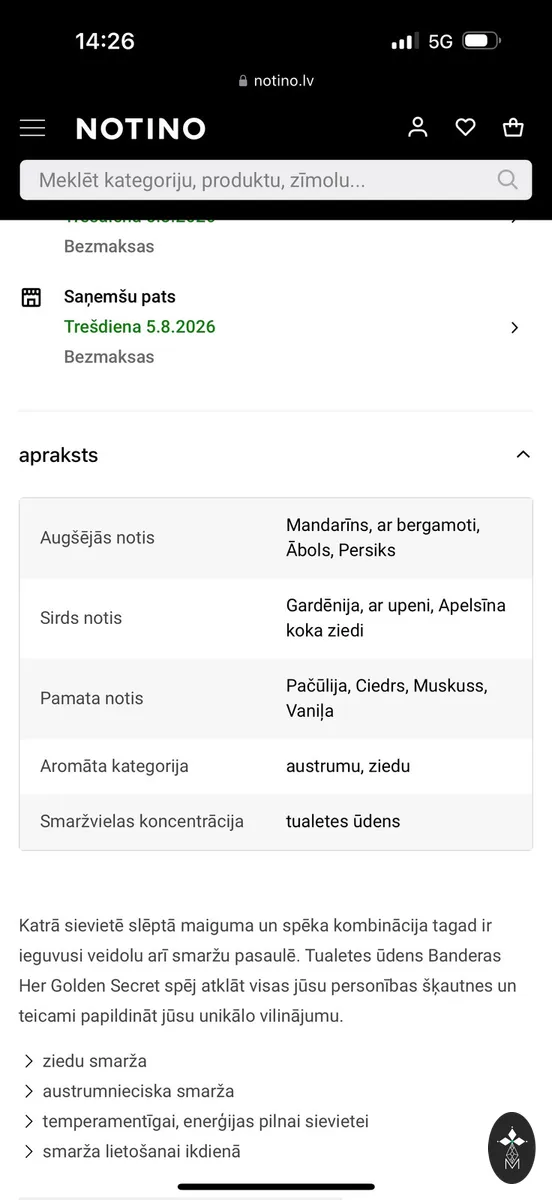
Task: Open the wishlist heart icon
Action: click(x=465, y=127)
